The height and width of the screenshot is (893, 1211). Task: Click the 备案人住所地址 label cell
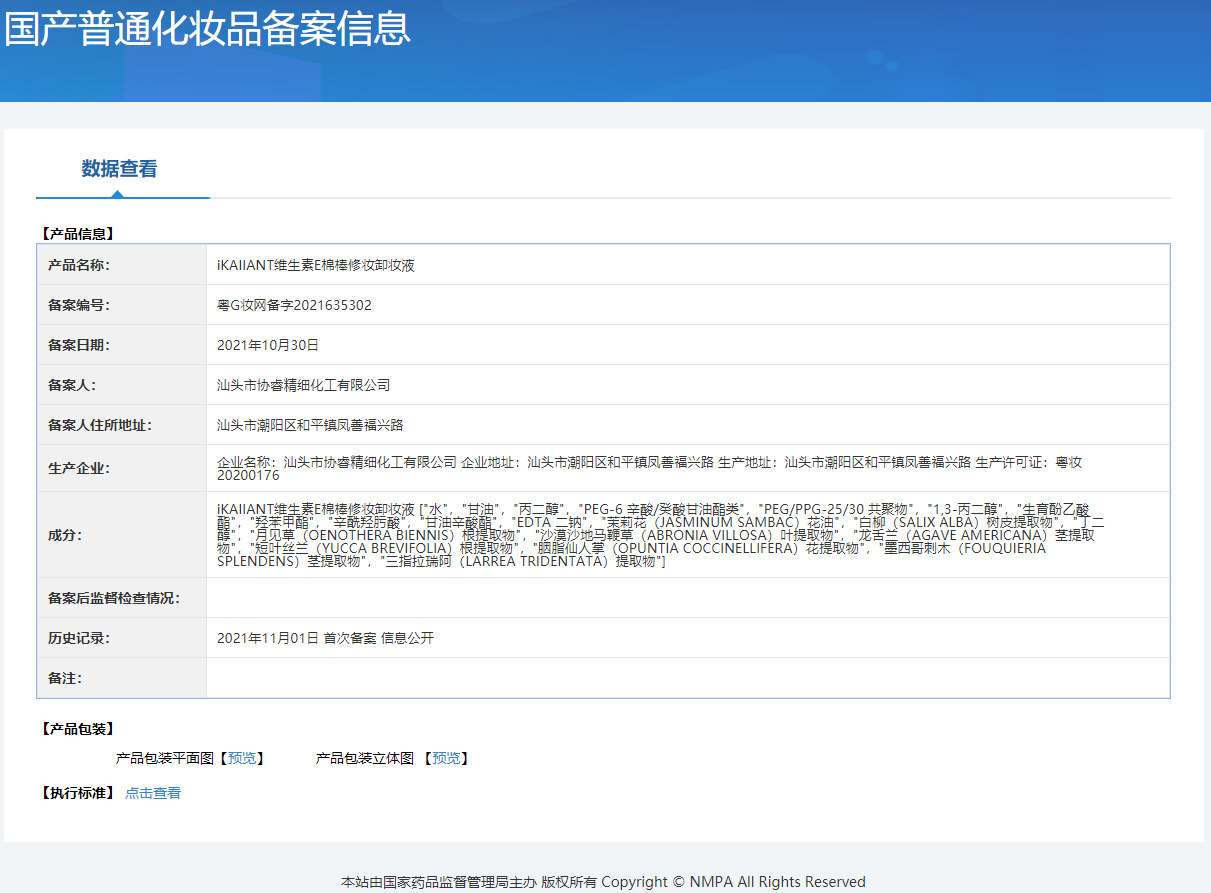click(x=122, y=425)
